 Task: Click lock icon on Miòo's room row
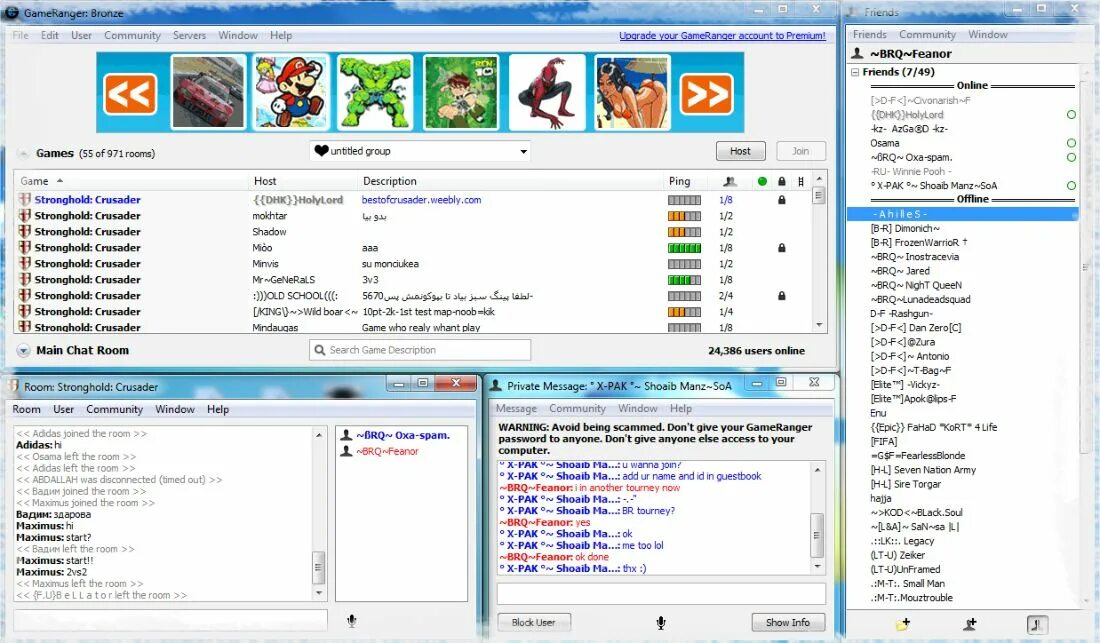[x=782, y=248]
